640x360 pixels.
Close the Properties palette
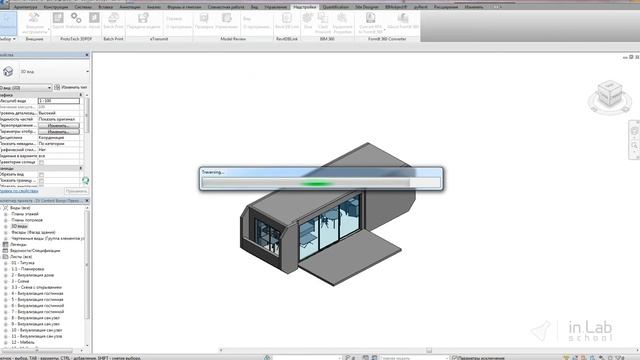87,55
